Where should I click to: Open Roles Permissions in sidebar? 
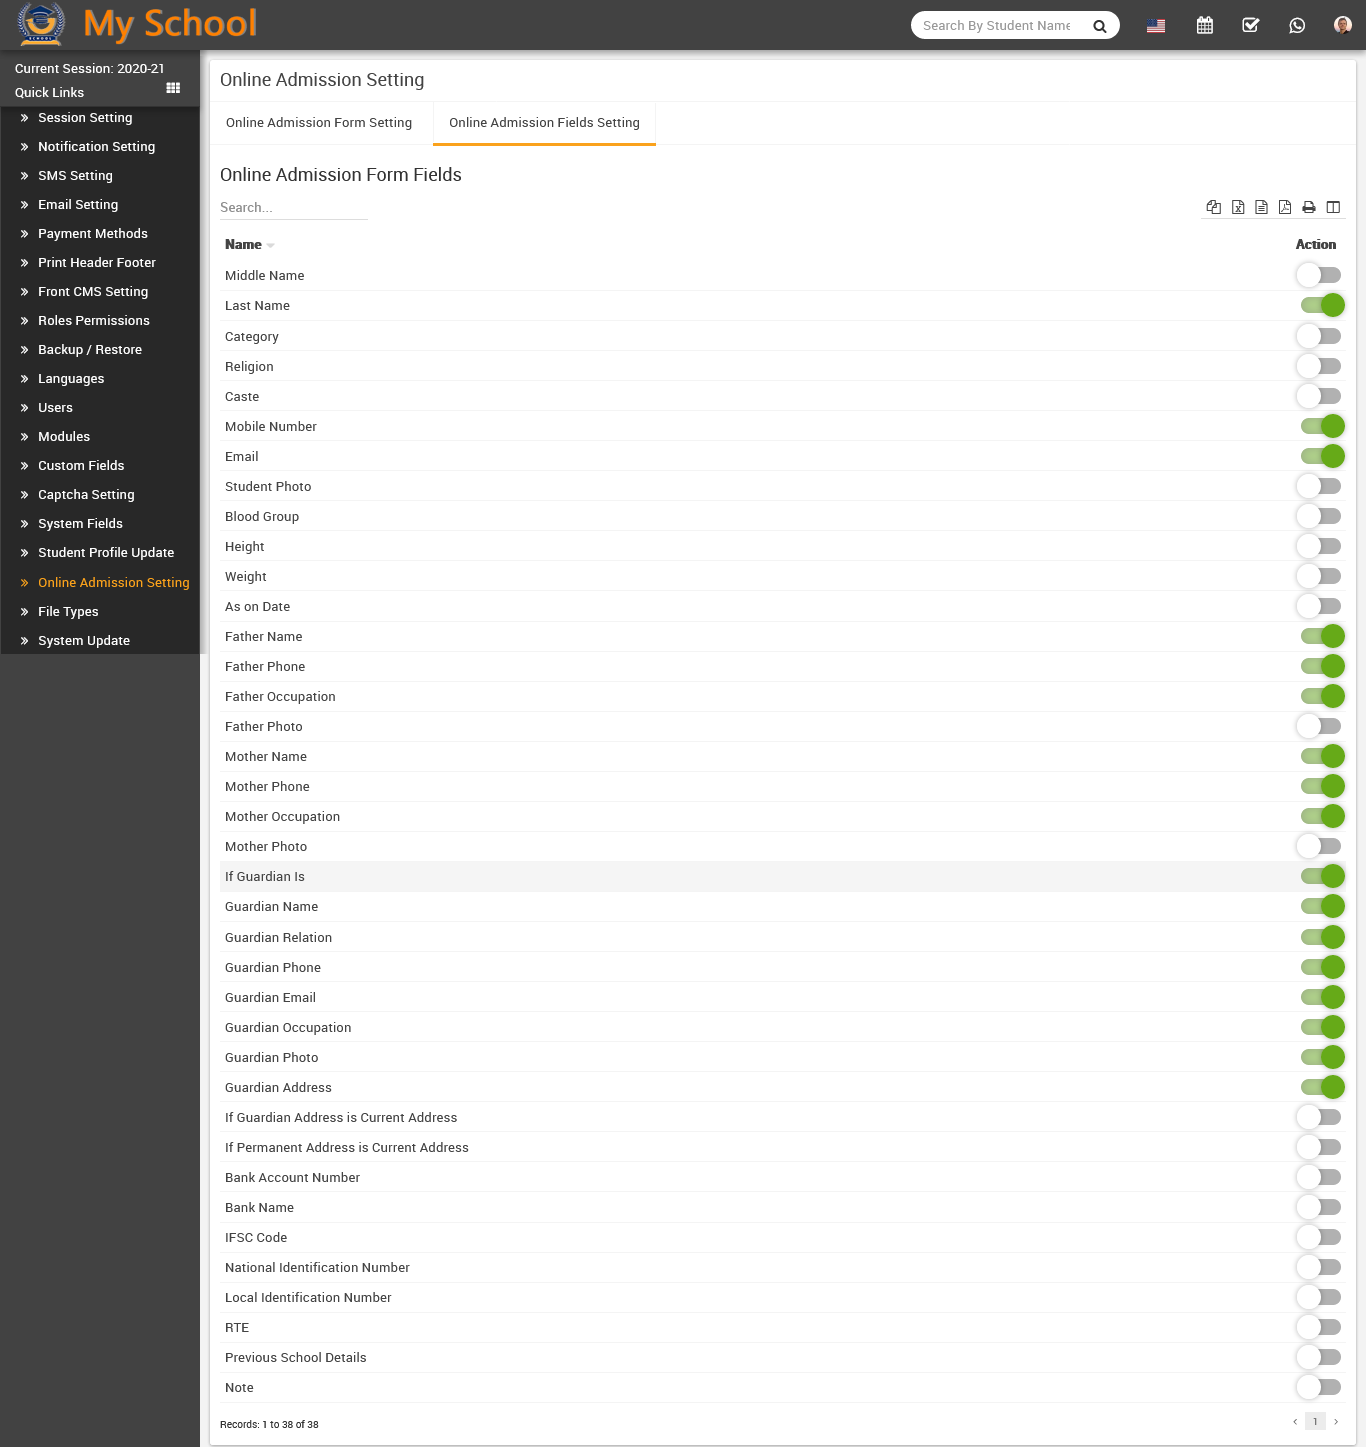tap(93, 321)
